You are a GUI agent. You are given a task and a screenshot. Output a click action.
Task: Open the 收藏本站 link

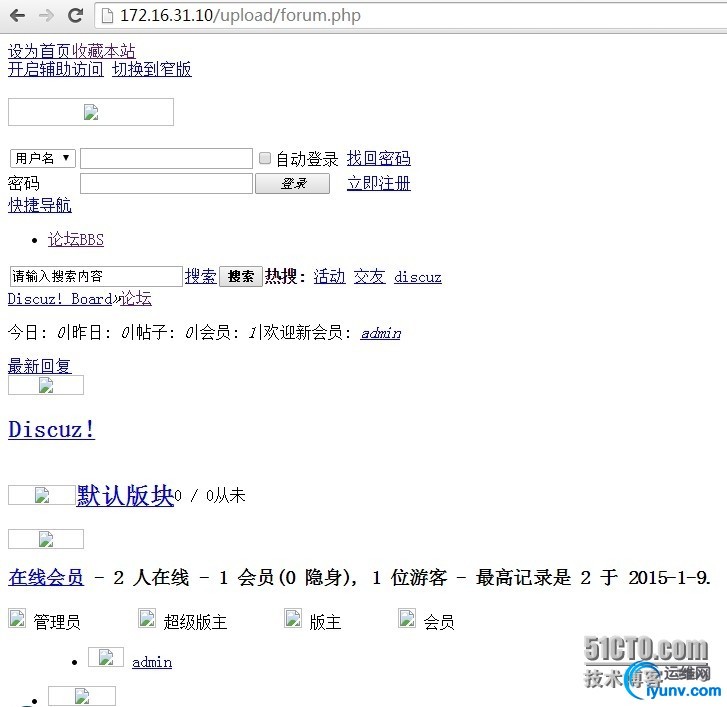pos(103,51)
